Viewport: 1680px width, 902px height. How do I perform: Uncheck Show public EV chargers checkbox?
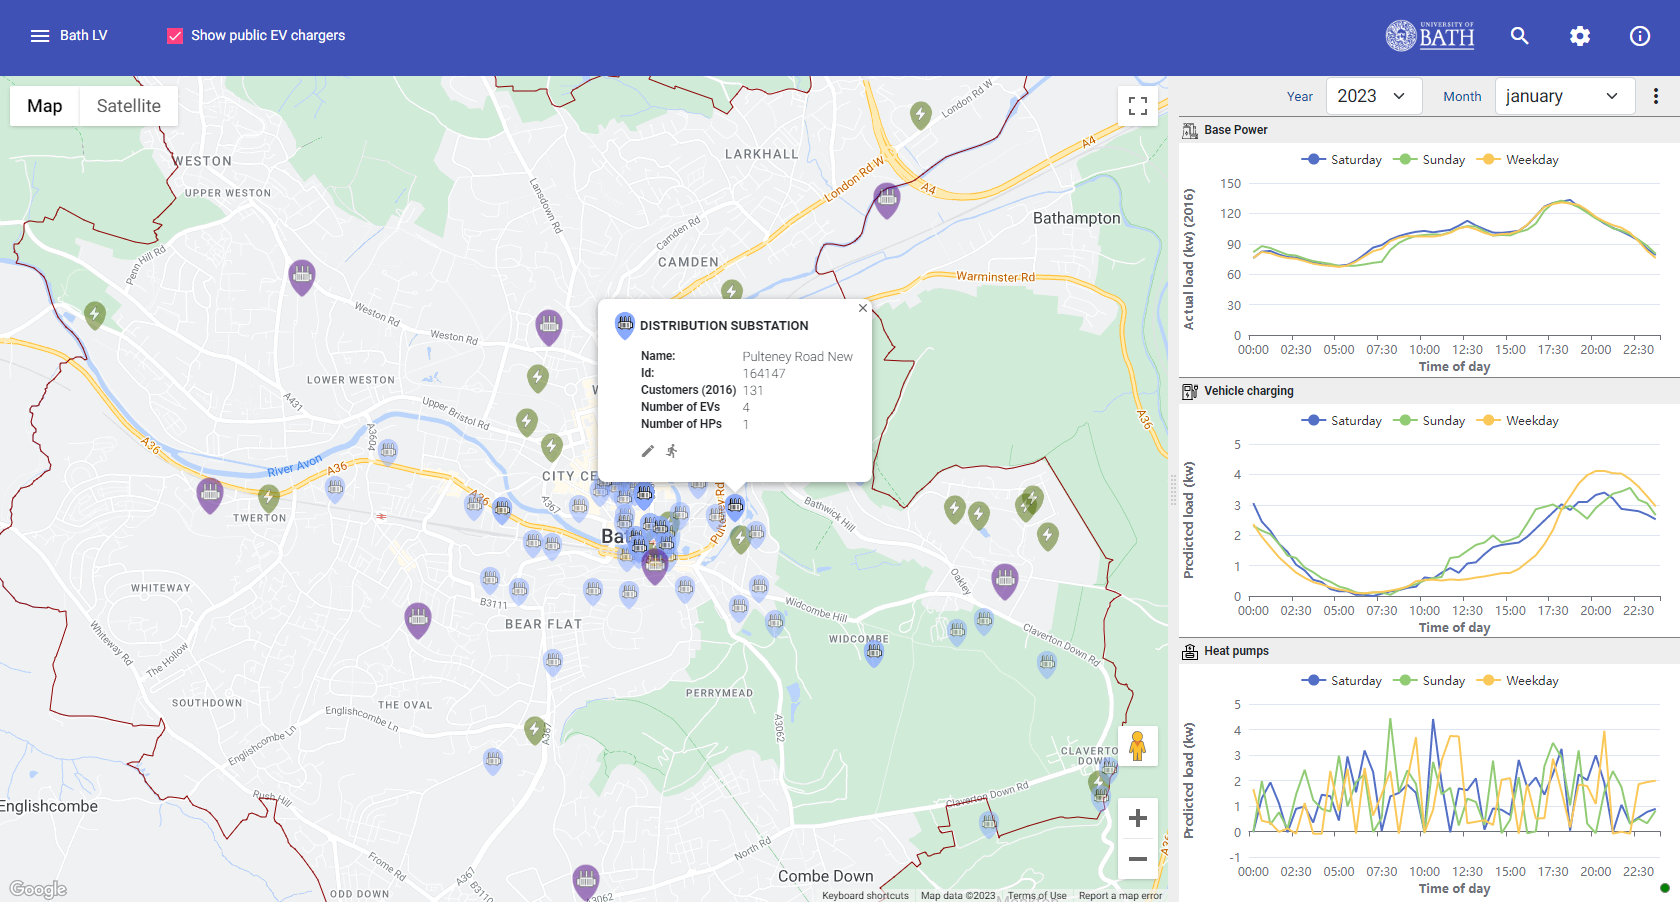coord(175,36)
